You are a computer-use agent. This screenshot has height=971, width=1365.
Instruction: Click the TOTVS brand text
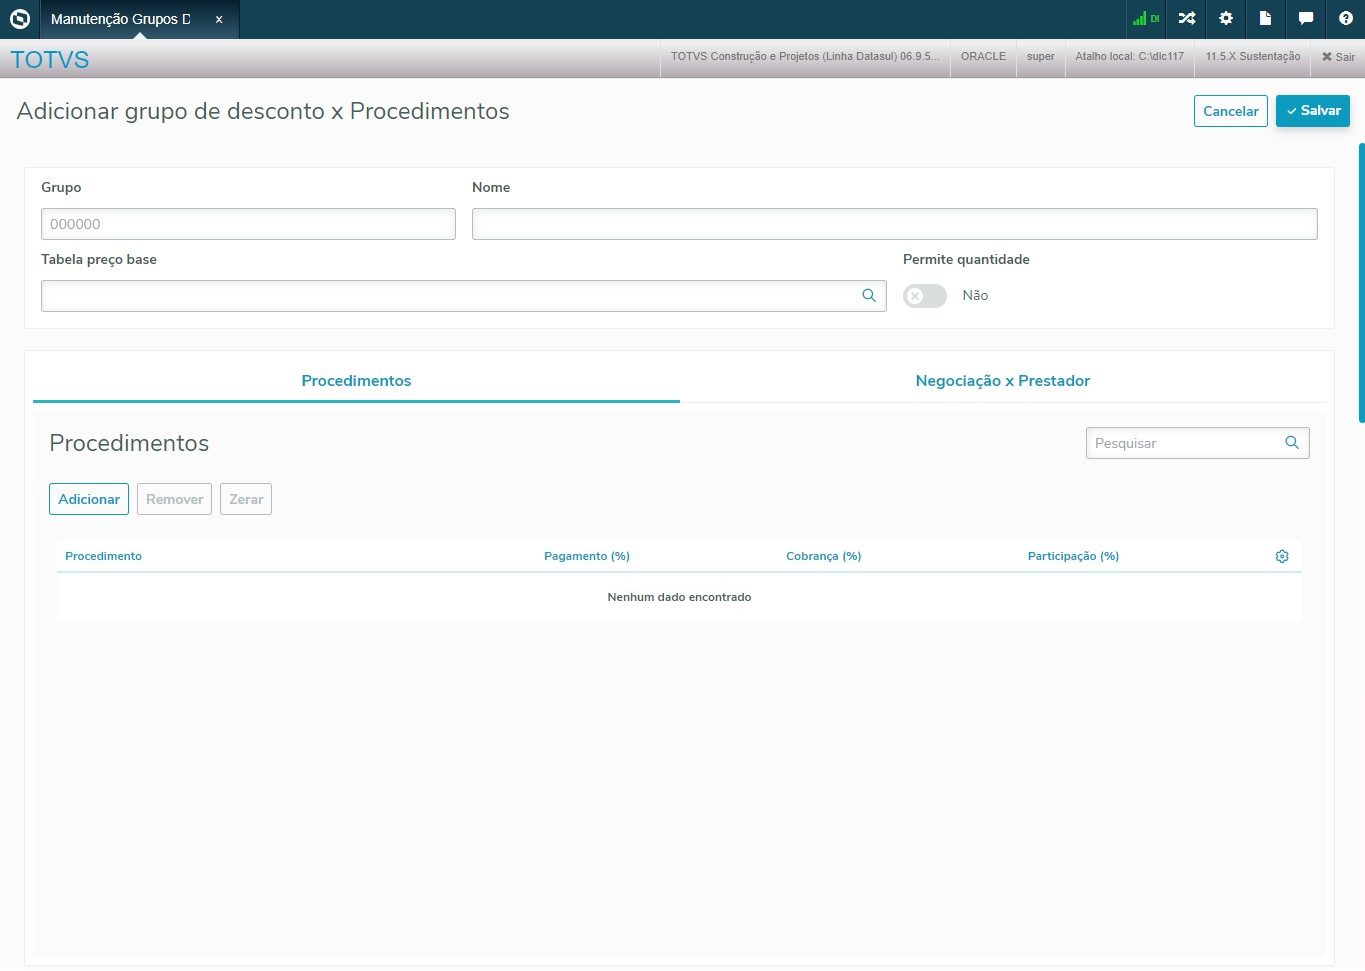click(50, 60)
